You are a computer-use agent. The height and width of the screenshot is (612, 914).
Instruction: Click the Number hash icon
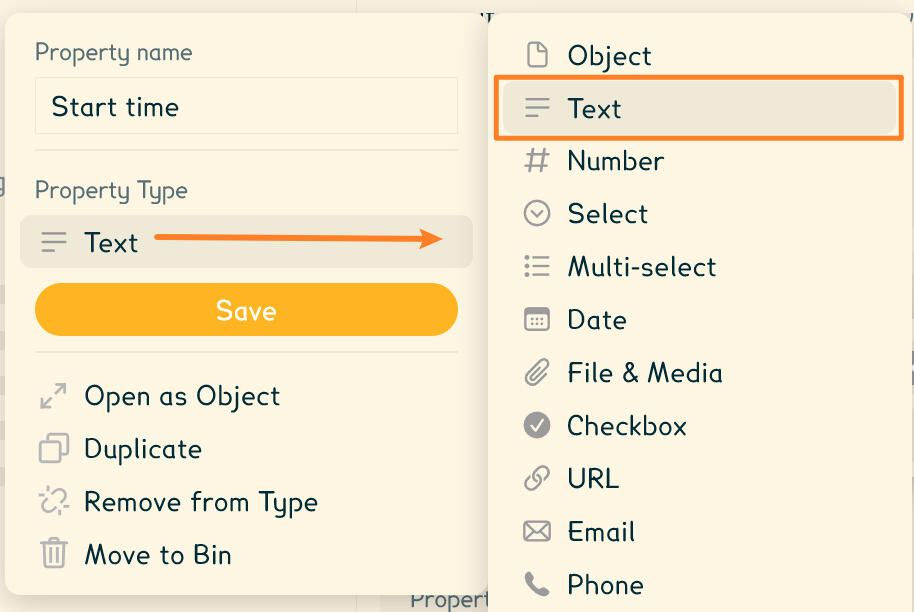(x=537, y=161)
